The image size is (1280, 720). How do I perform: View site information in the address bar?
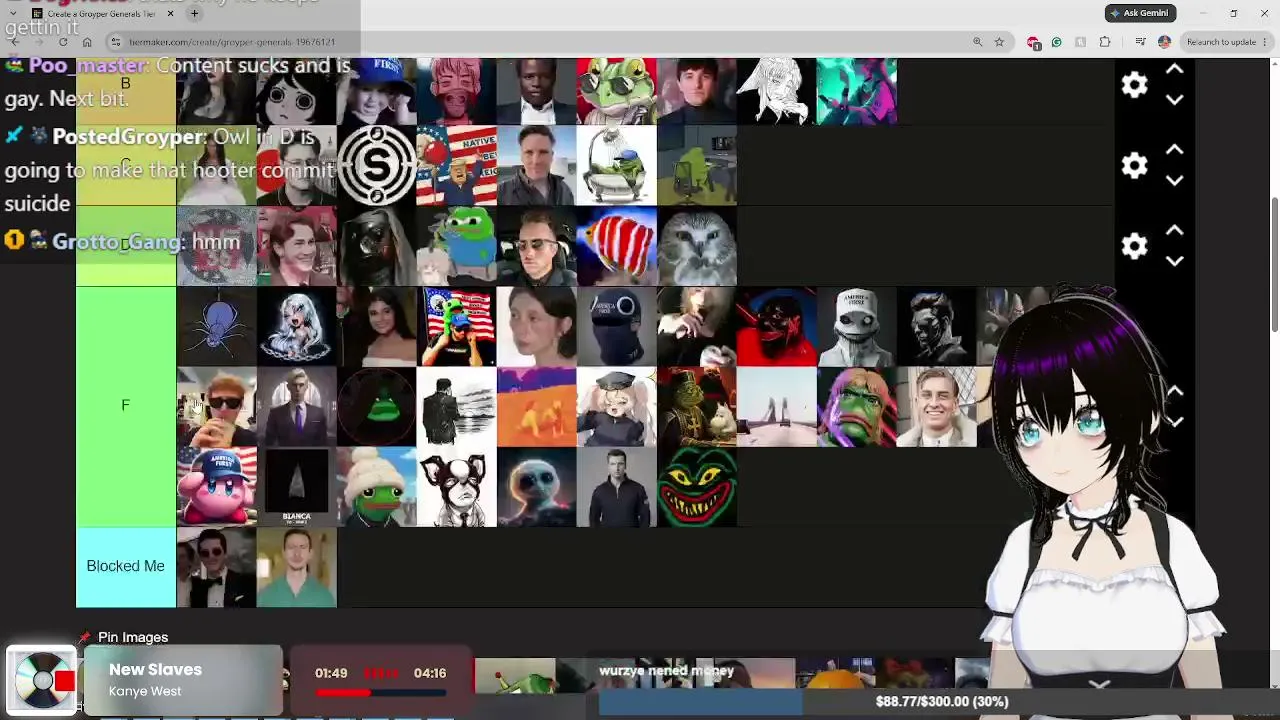tap(116, 42)
